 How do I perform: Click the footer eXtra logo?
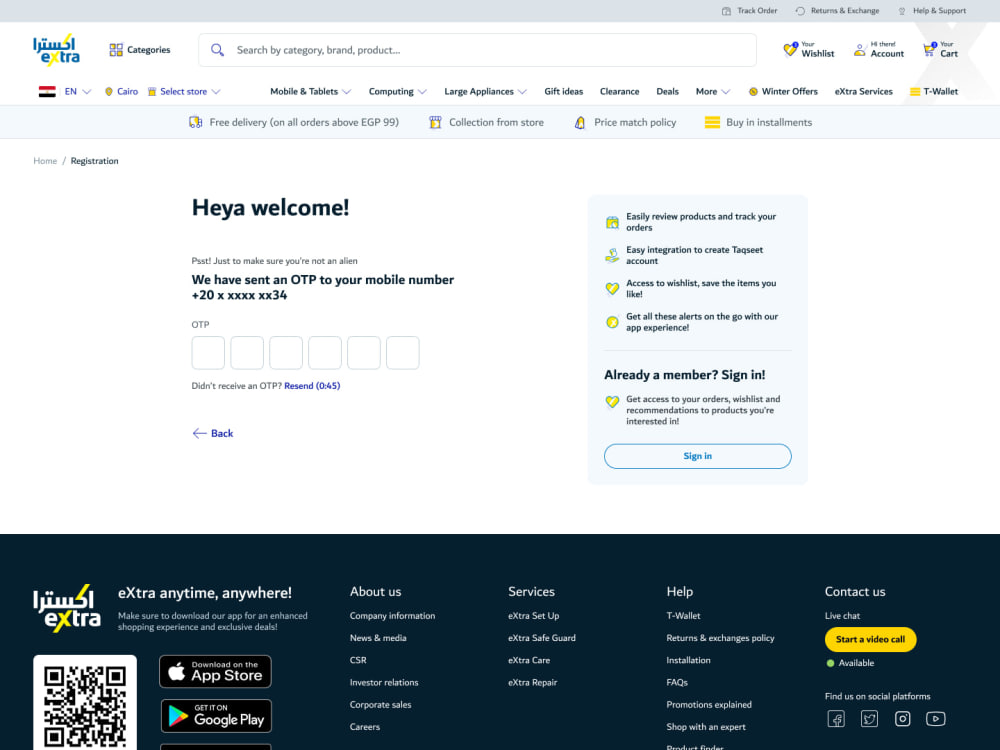[x=67, y=608]
